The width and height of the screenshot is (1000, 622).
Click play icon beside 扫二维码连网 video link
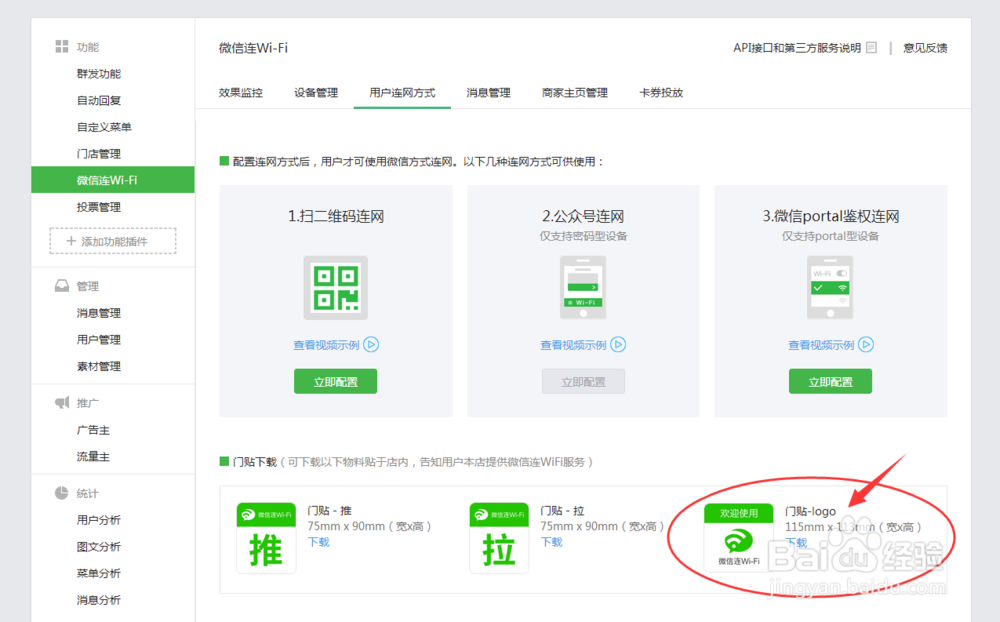(371, 344)
